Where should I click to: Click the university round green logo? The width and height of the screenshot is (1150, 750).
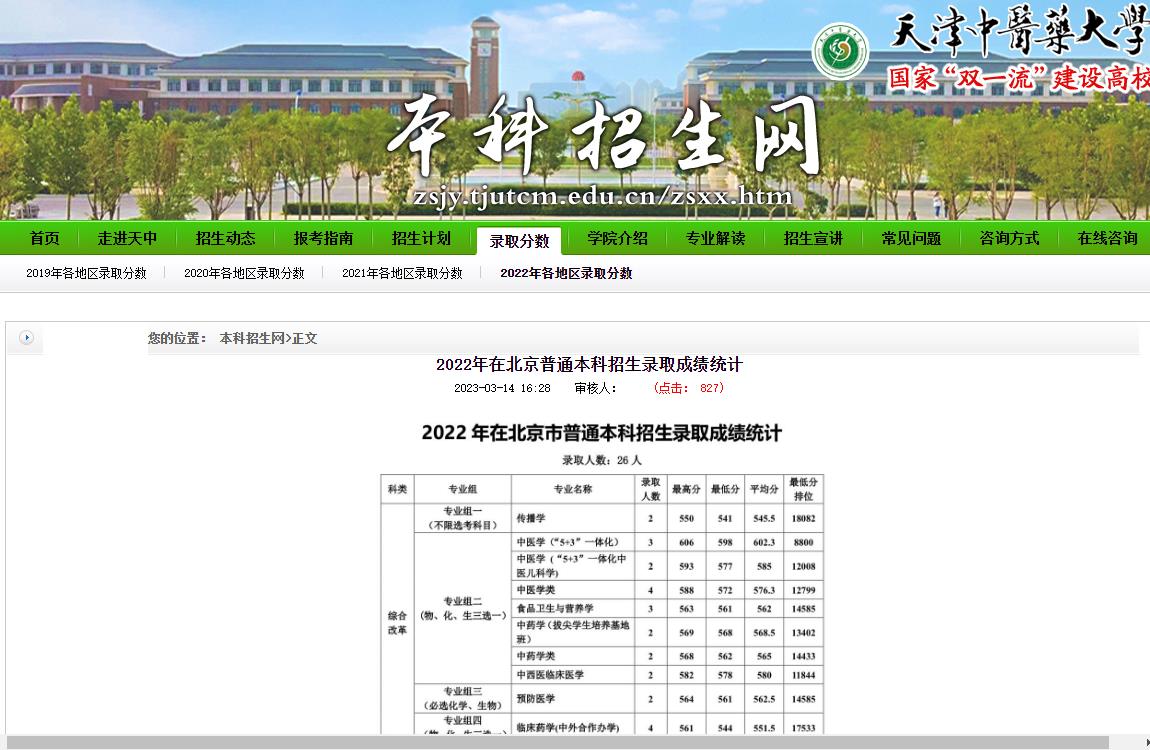coord(840,51)
